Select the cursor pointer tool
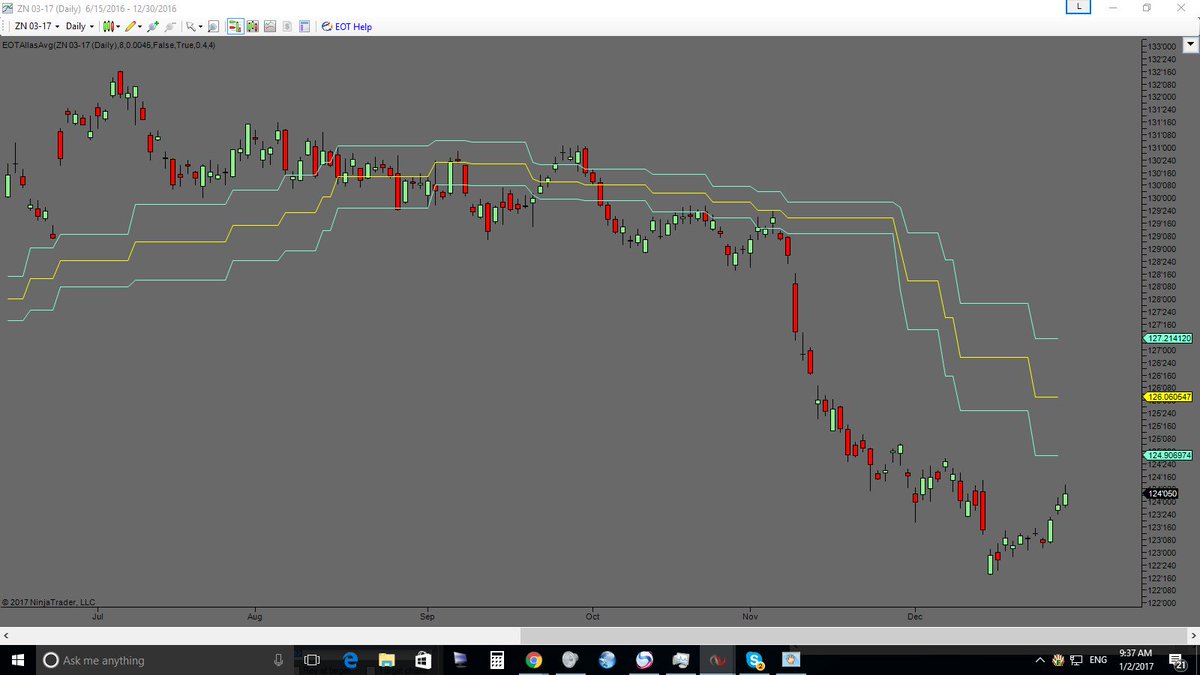Viewport: 1200px width, 675px height. [190, 26]
